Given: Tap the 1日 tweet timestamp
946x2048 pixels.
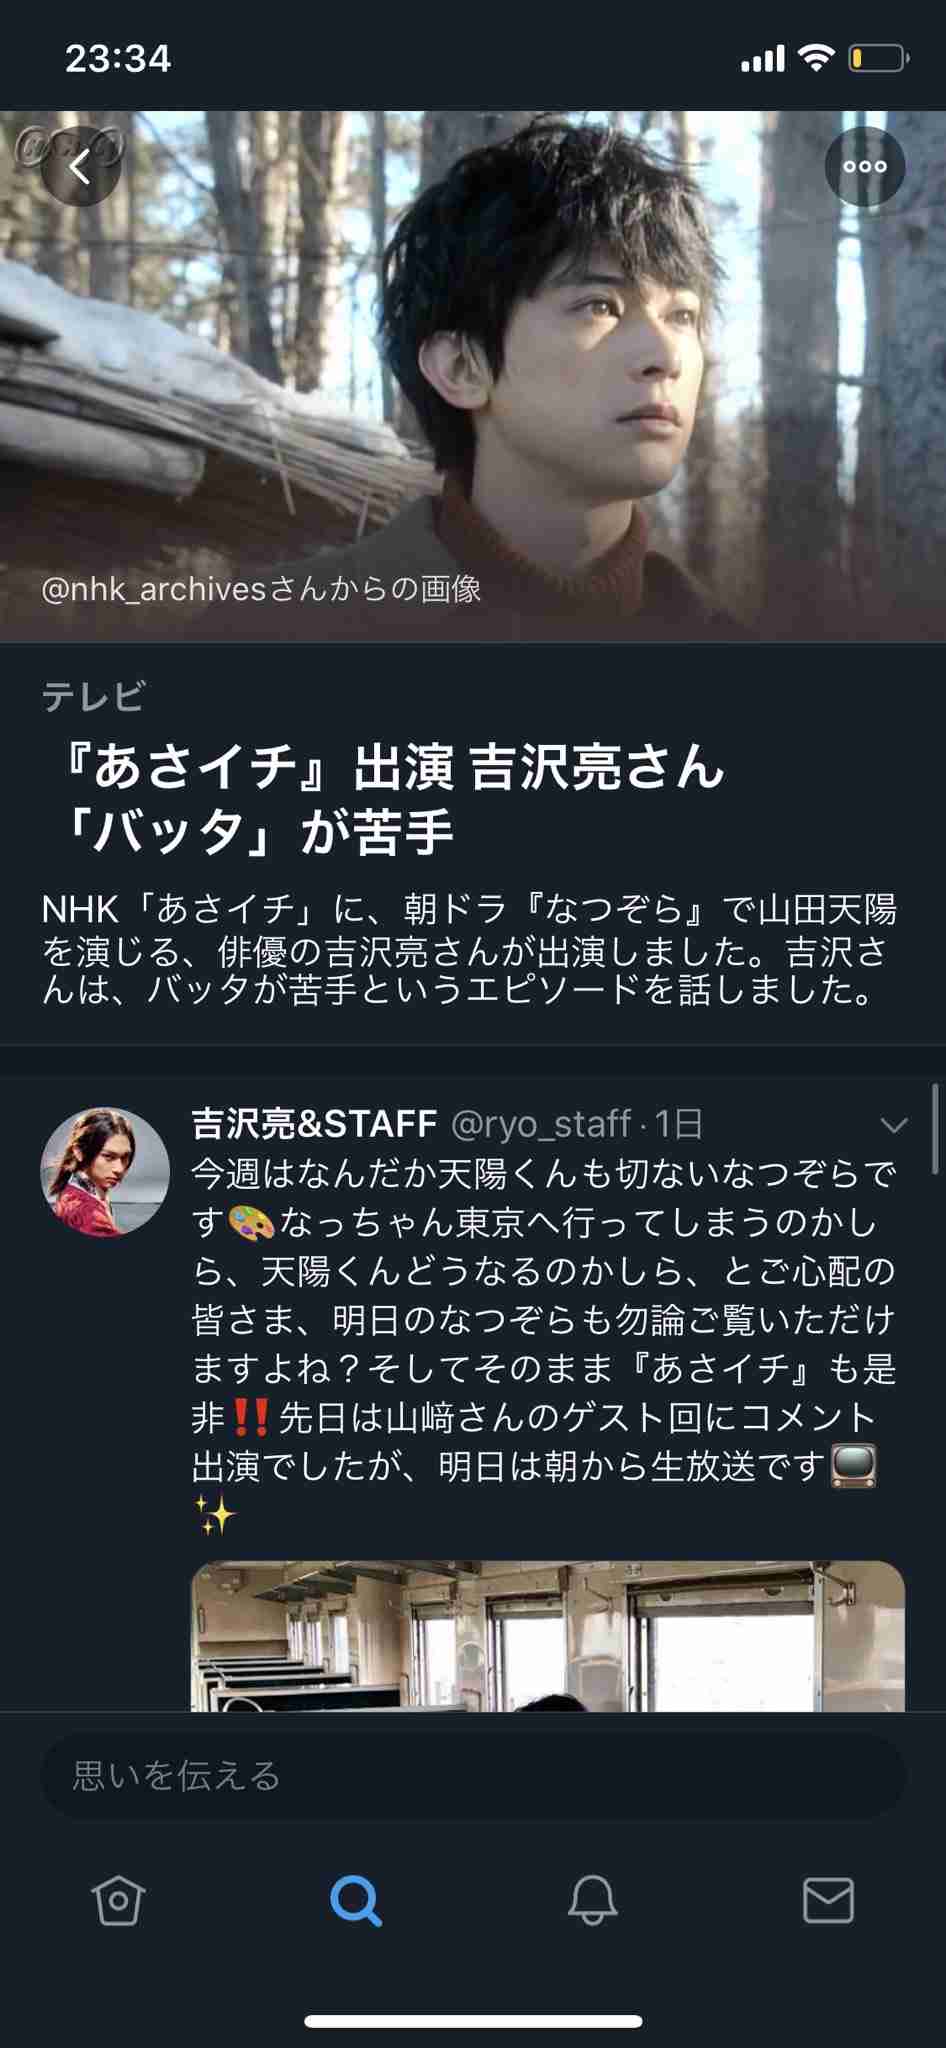Looking at the screenshot, I should 679,1124.
